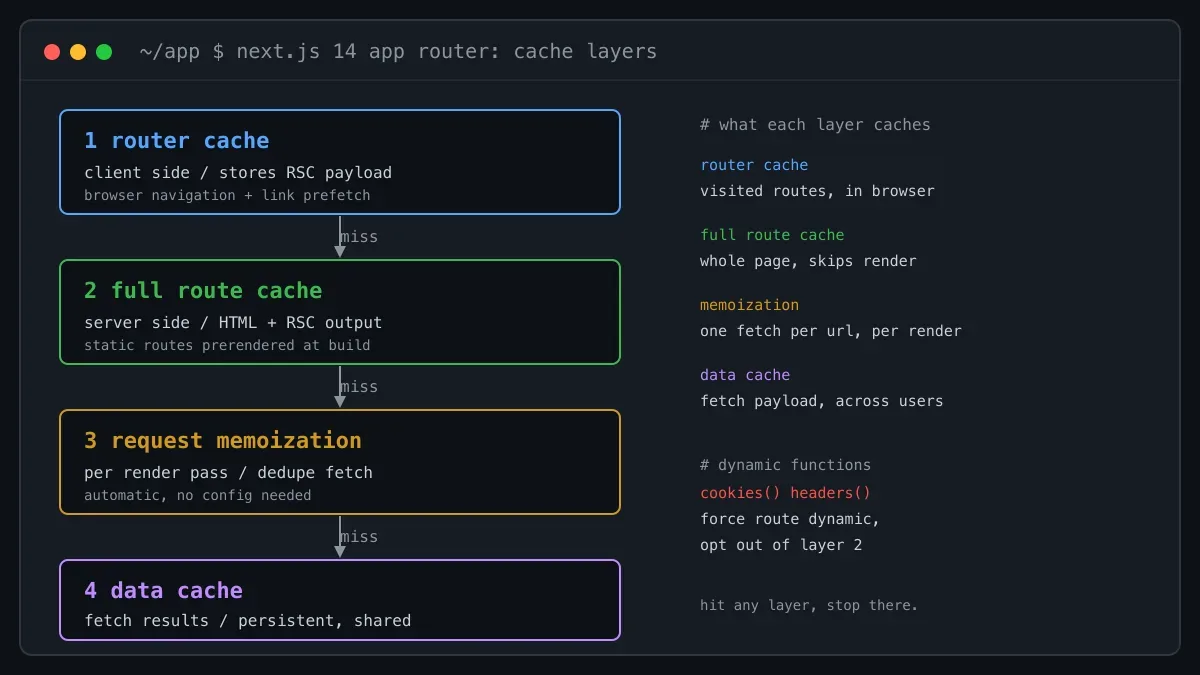Select the '2 full route cache' heading
The width and height of the screenshot is (1200, 675).
203,291
